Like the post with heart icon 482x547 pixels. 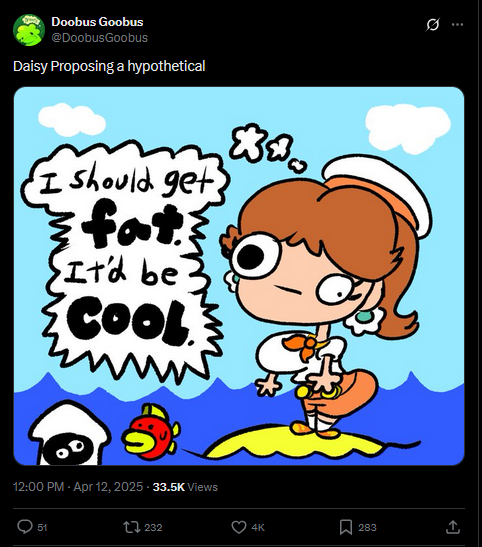(x=239, y=527)
